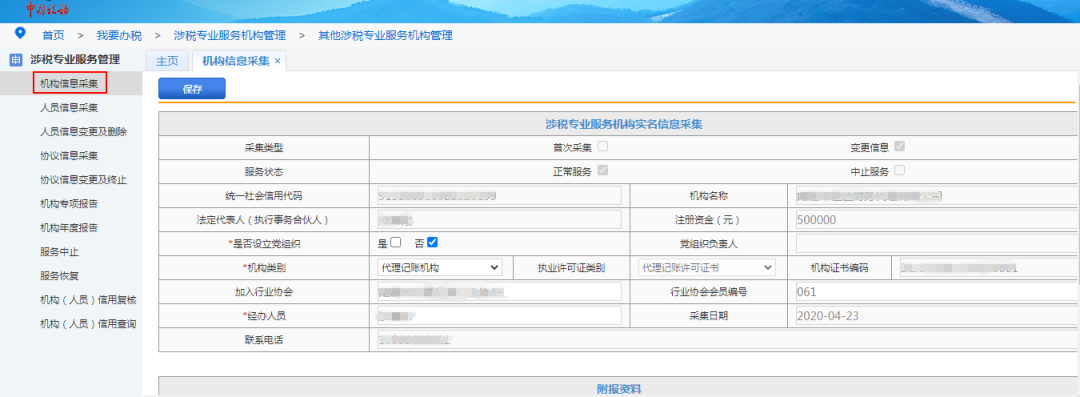1080x397 pixels.
Task: Click 采集日期 field showing 2020-04-23
Action: pyautogui.click(x=937, y=316)
